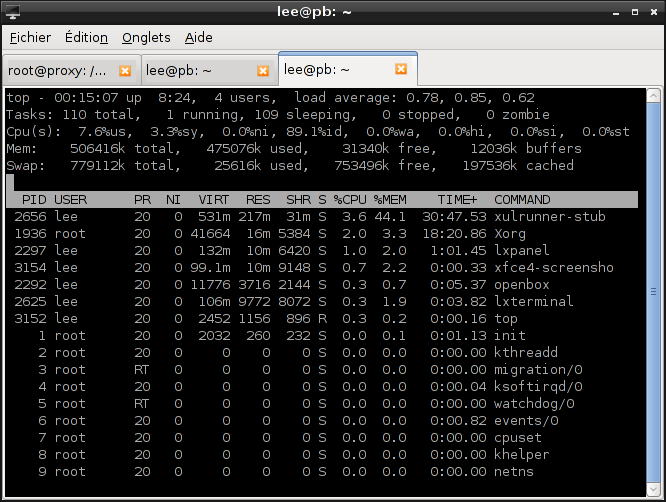Switch to the middle lee@pb tab
This screenshot has height=502, width=666.
point(196,71)
